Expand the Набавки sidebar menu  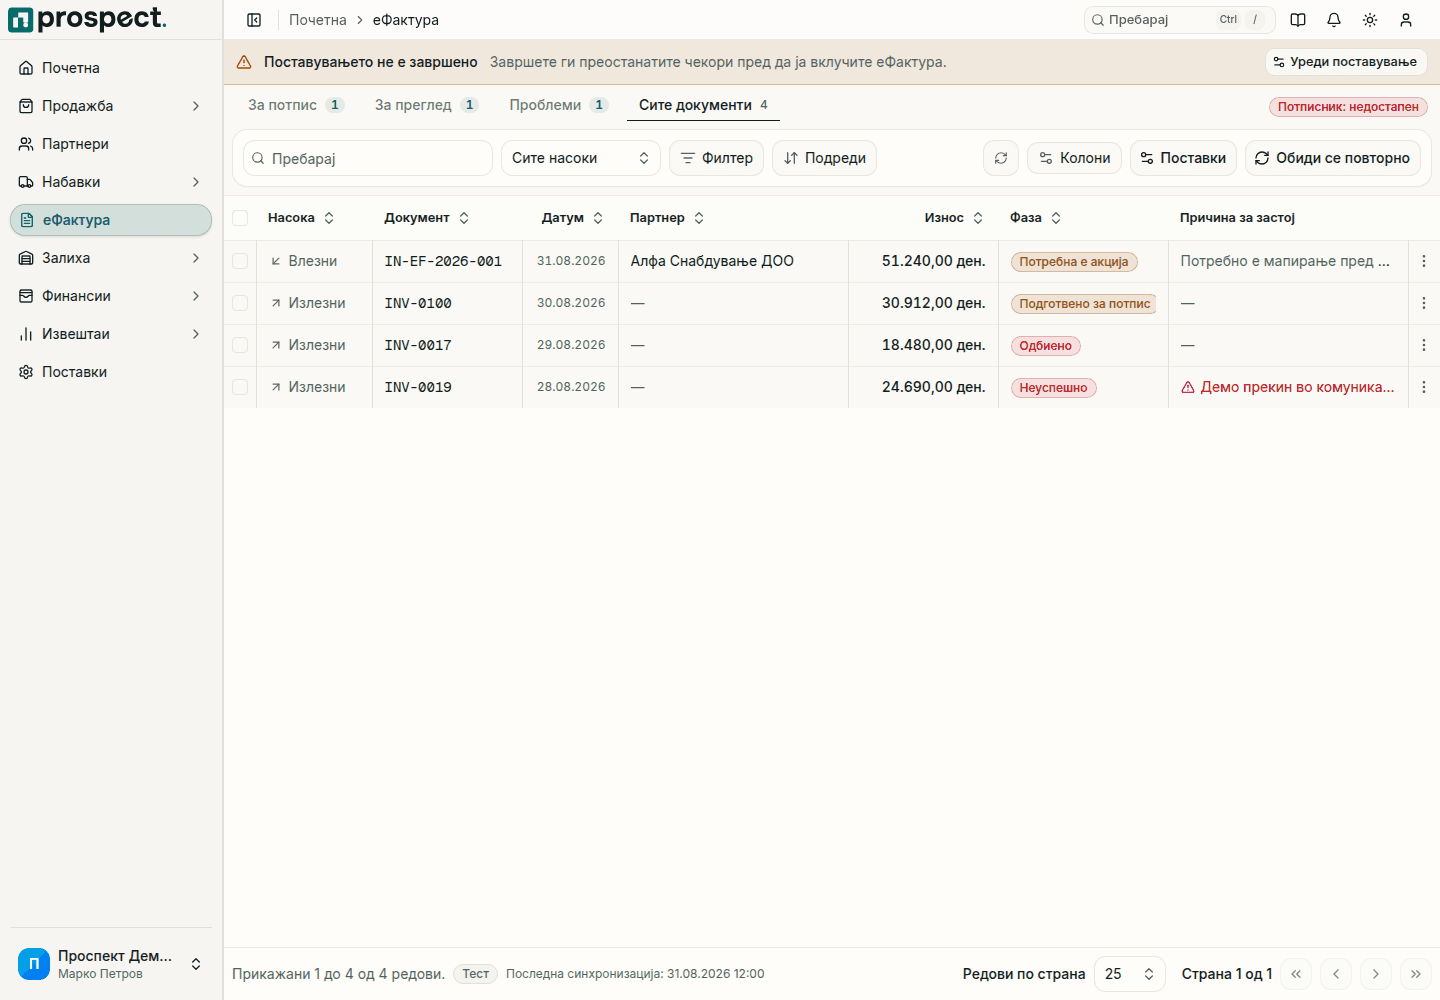[111, 182]
